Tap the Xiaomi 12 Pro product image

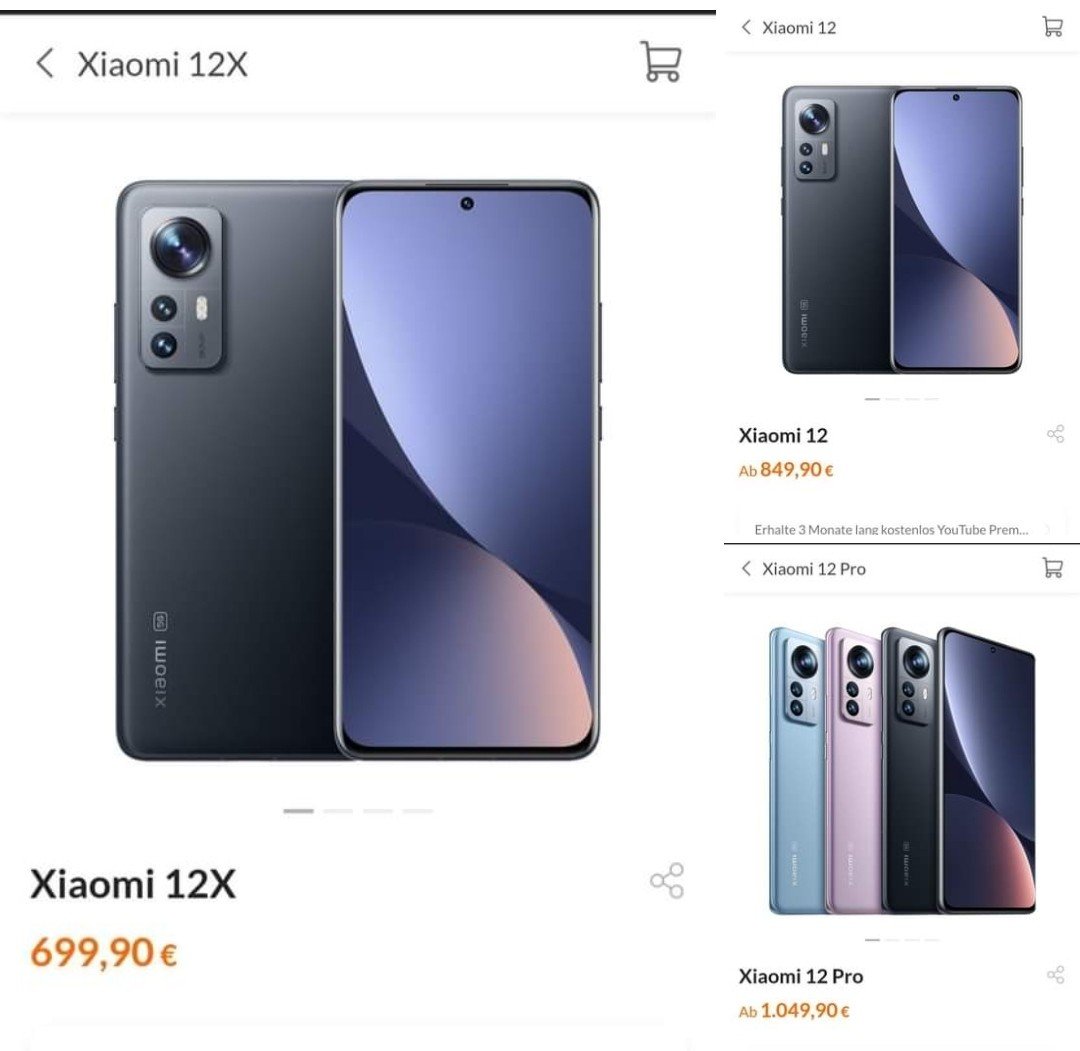pos(902,771)
